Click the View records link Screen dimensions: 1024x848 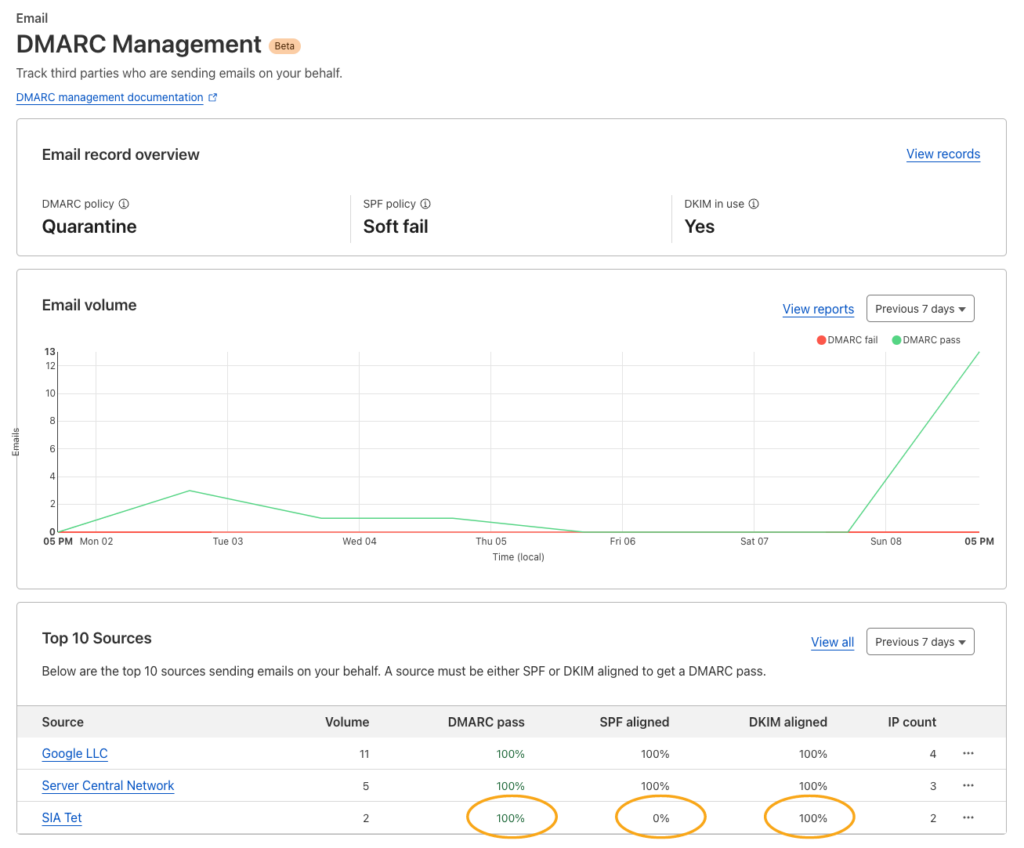[x=942, y=154]
